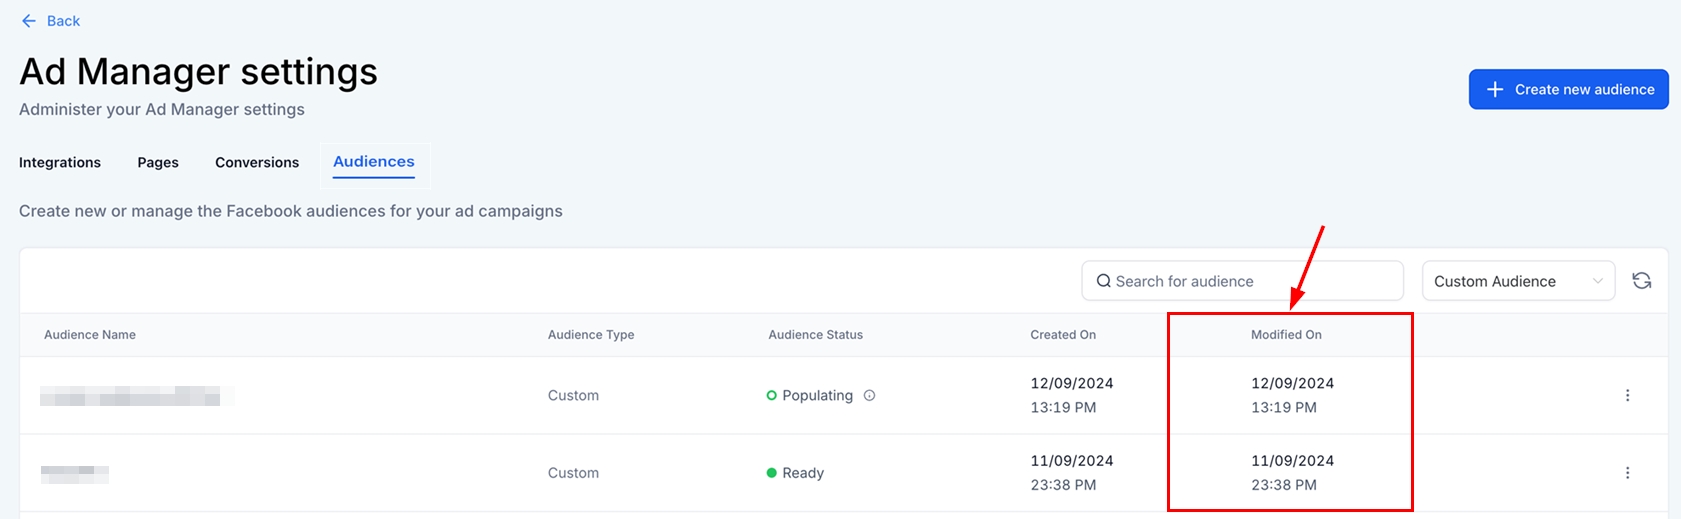Open the Pages tab
This screenshot has width=1681, height=519.
pos(158,162)
